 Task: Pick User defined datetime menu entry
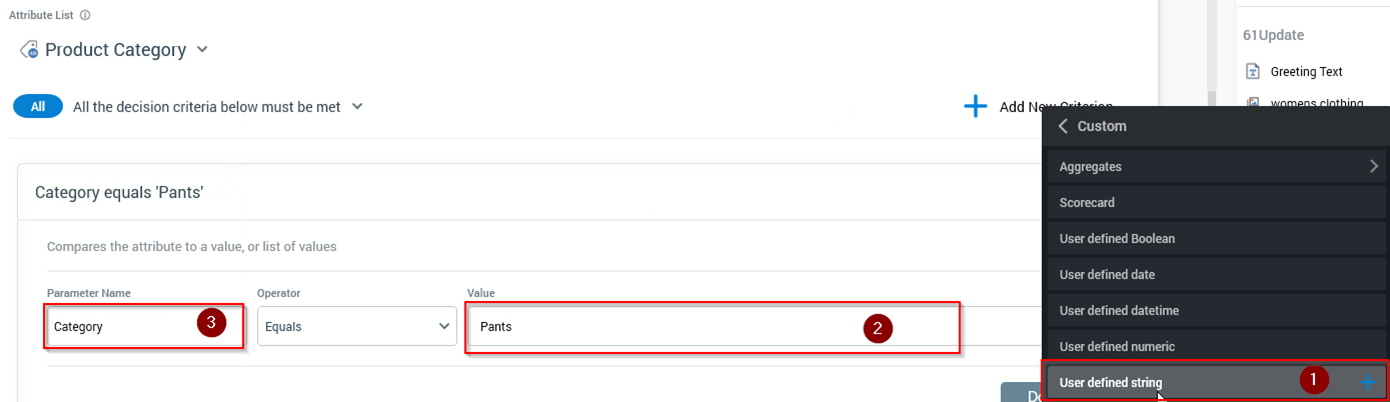tap(1119, 310)
